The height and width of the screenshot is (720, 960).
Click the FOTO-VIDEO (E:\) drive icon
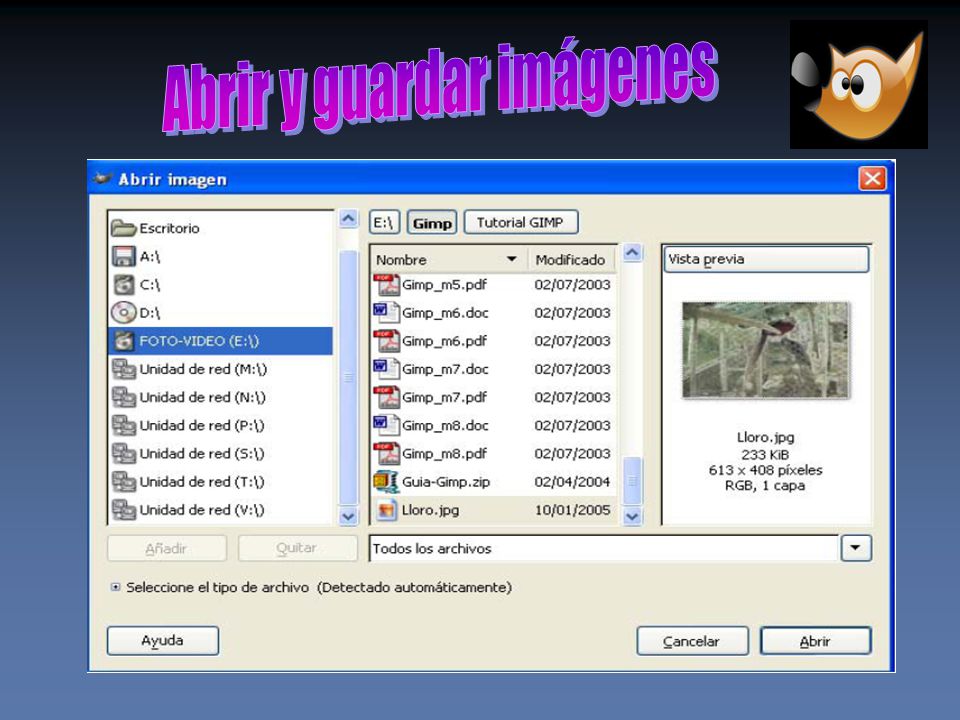pos(124,341)
